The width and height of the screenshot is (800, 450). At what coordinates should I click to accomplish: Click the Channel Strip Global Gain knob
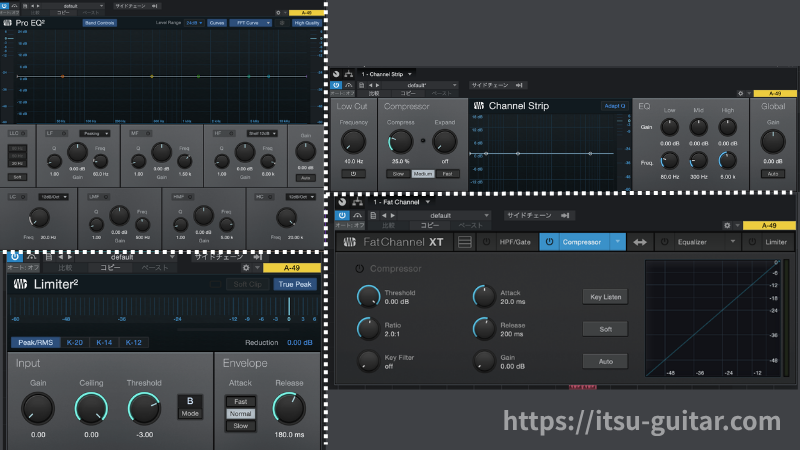pyautogui.click(x=772, y=142)
